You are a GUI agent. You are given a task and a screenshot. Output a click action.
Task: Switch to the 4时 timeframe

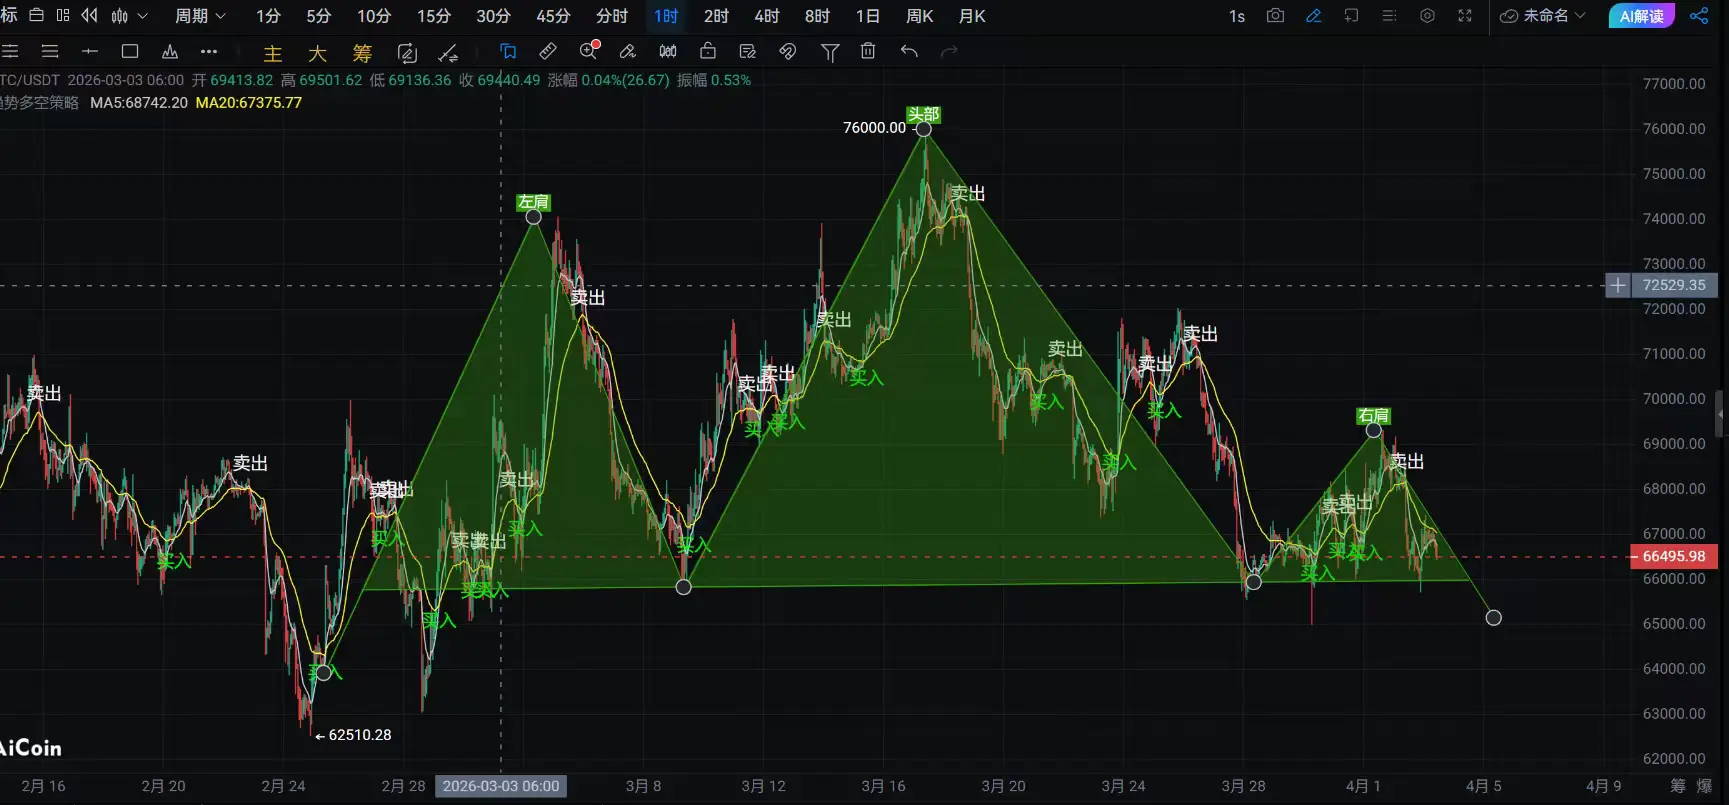(x=767, y=16)
